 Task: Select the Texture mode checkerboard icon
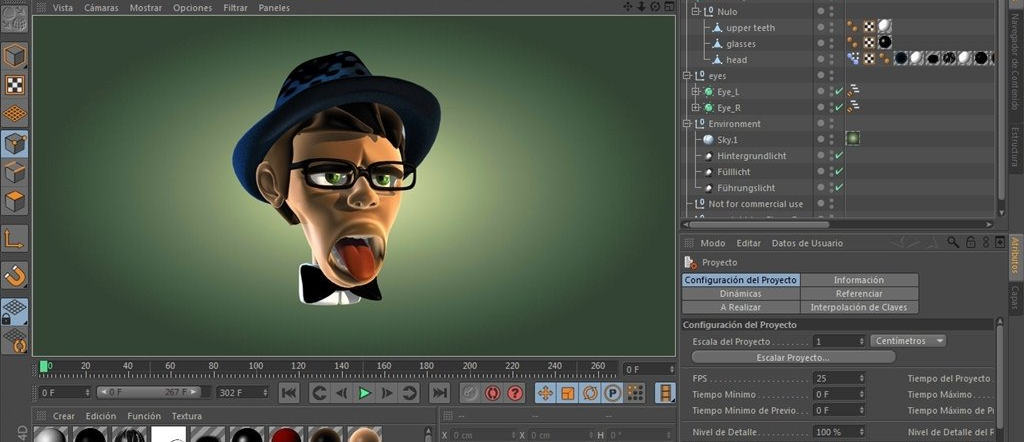click(x=14, y=85)
